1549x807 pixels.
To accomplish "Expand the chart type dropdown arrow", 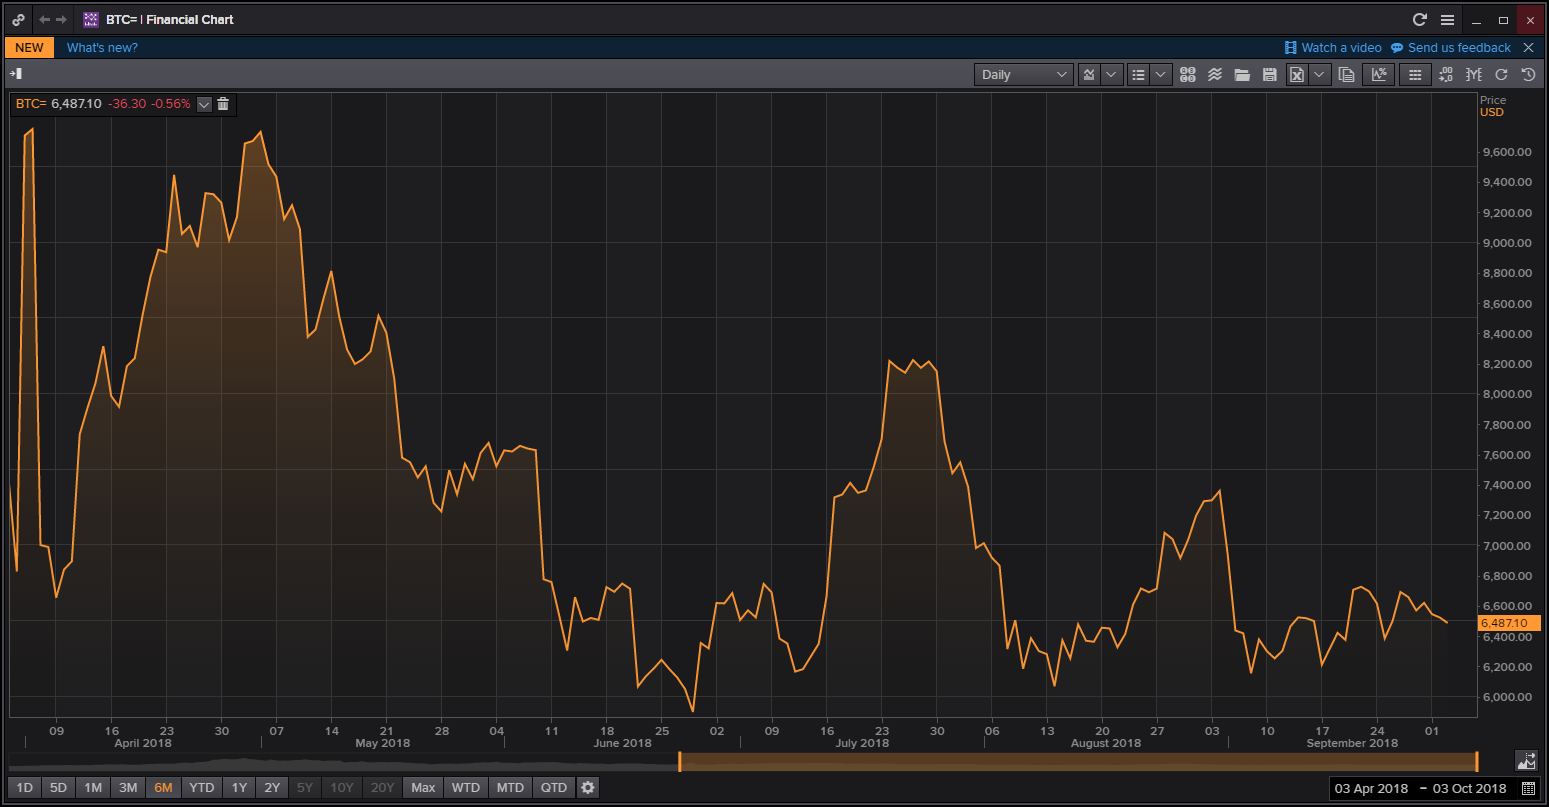I will [x=1111, y=75].
